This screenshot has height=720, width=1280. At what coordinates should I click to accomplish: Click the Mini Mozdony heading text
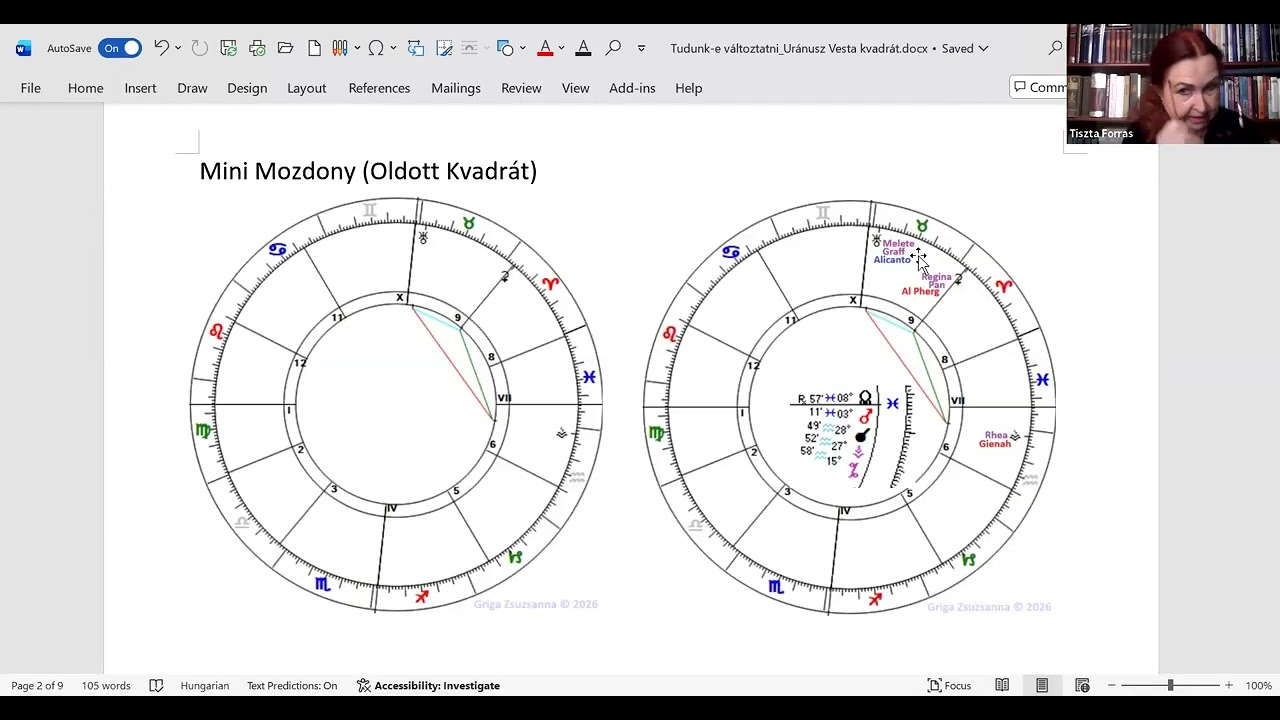click(x=368, y=171)
